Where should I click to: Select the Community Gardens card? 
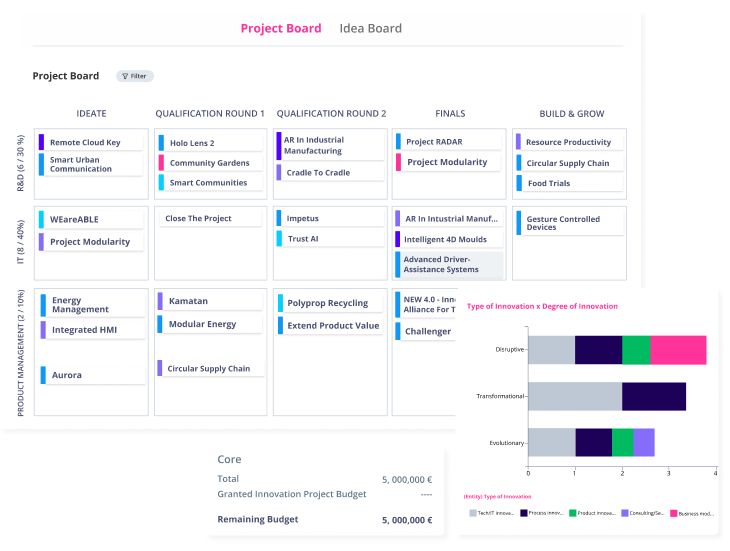[209, 163]
